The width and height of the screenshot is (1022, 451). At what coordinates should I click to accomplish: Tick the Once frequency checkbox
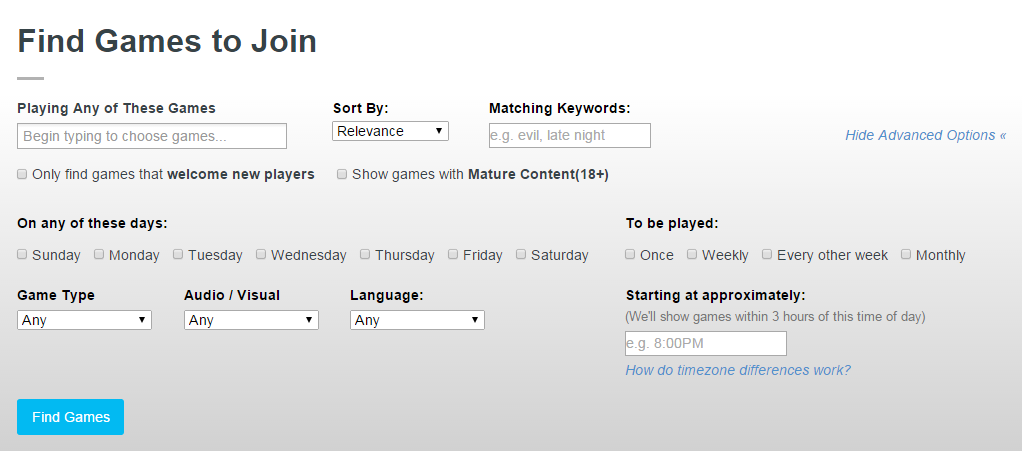[x=630, y=254]
